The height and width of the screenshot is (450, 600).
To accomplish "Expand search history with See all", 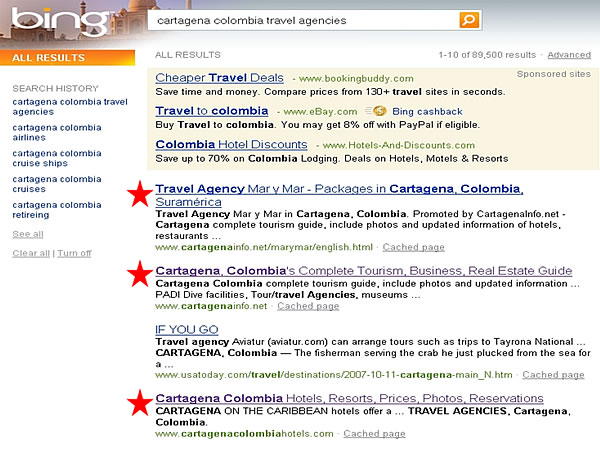I will click(x=27, y=233).
